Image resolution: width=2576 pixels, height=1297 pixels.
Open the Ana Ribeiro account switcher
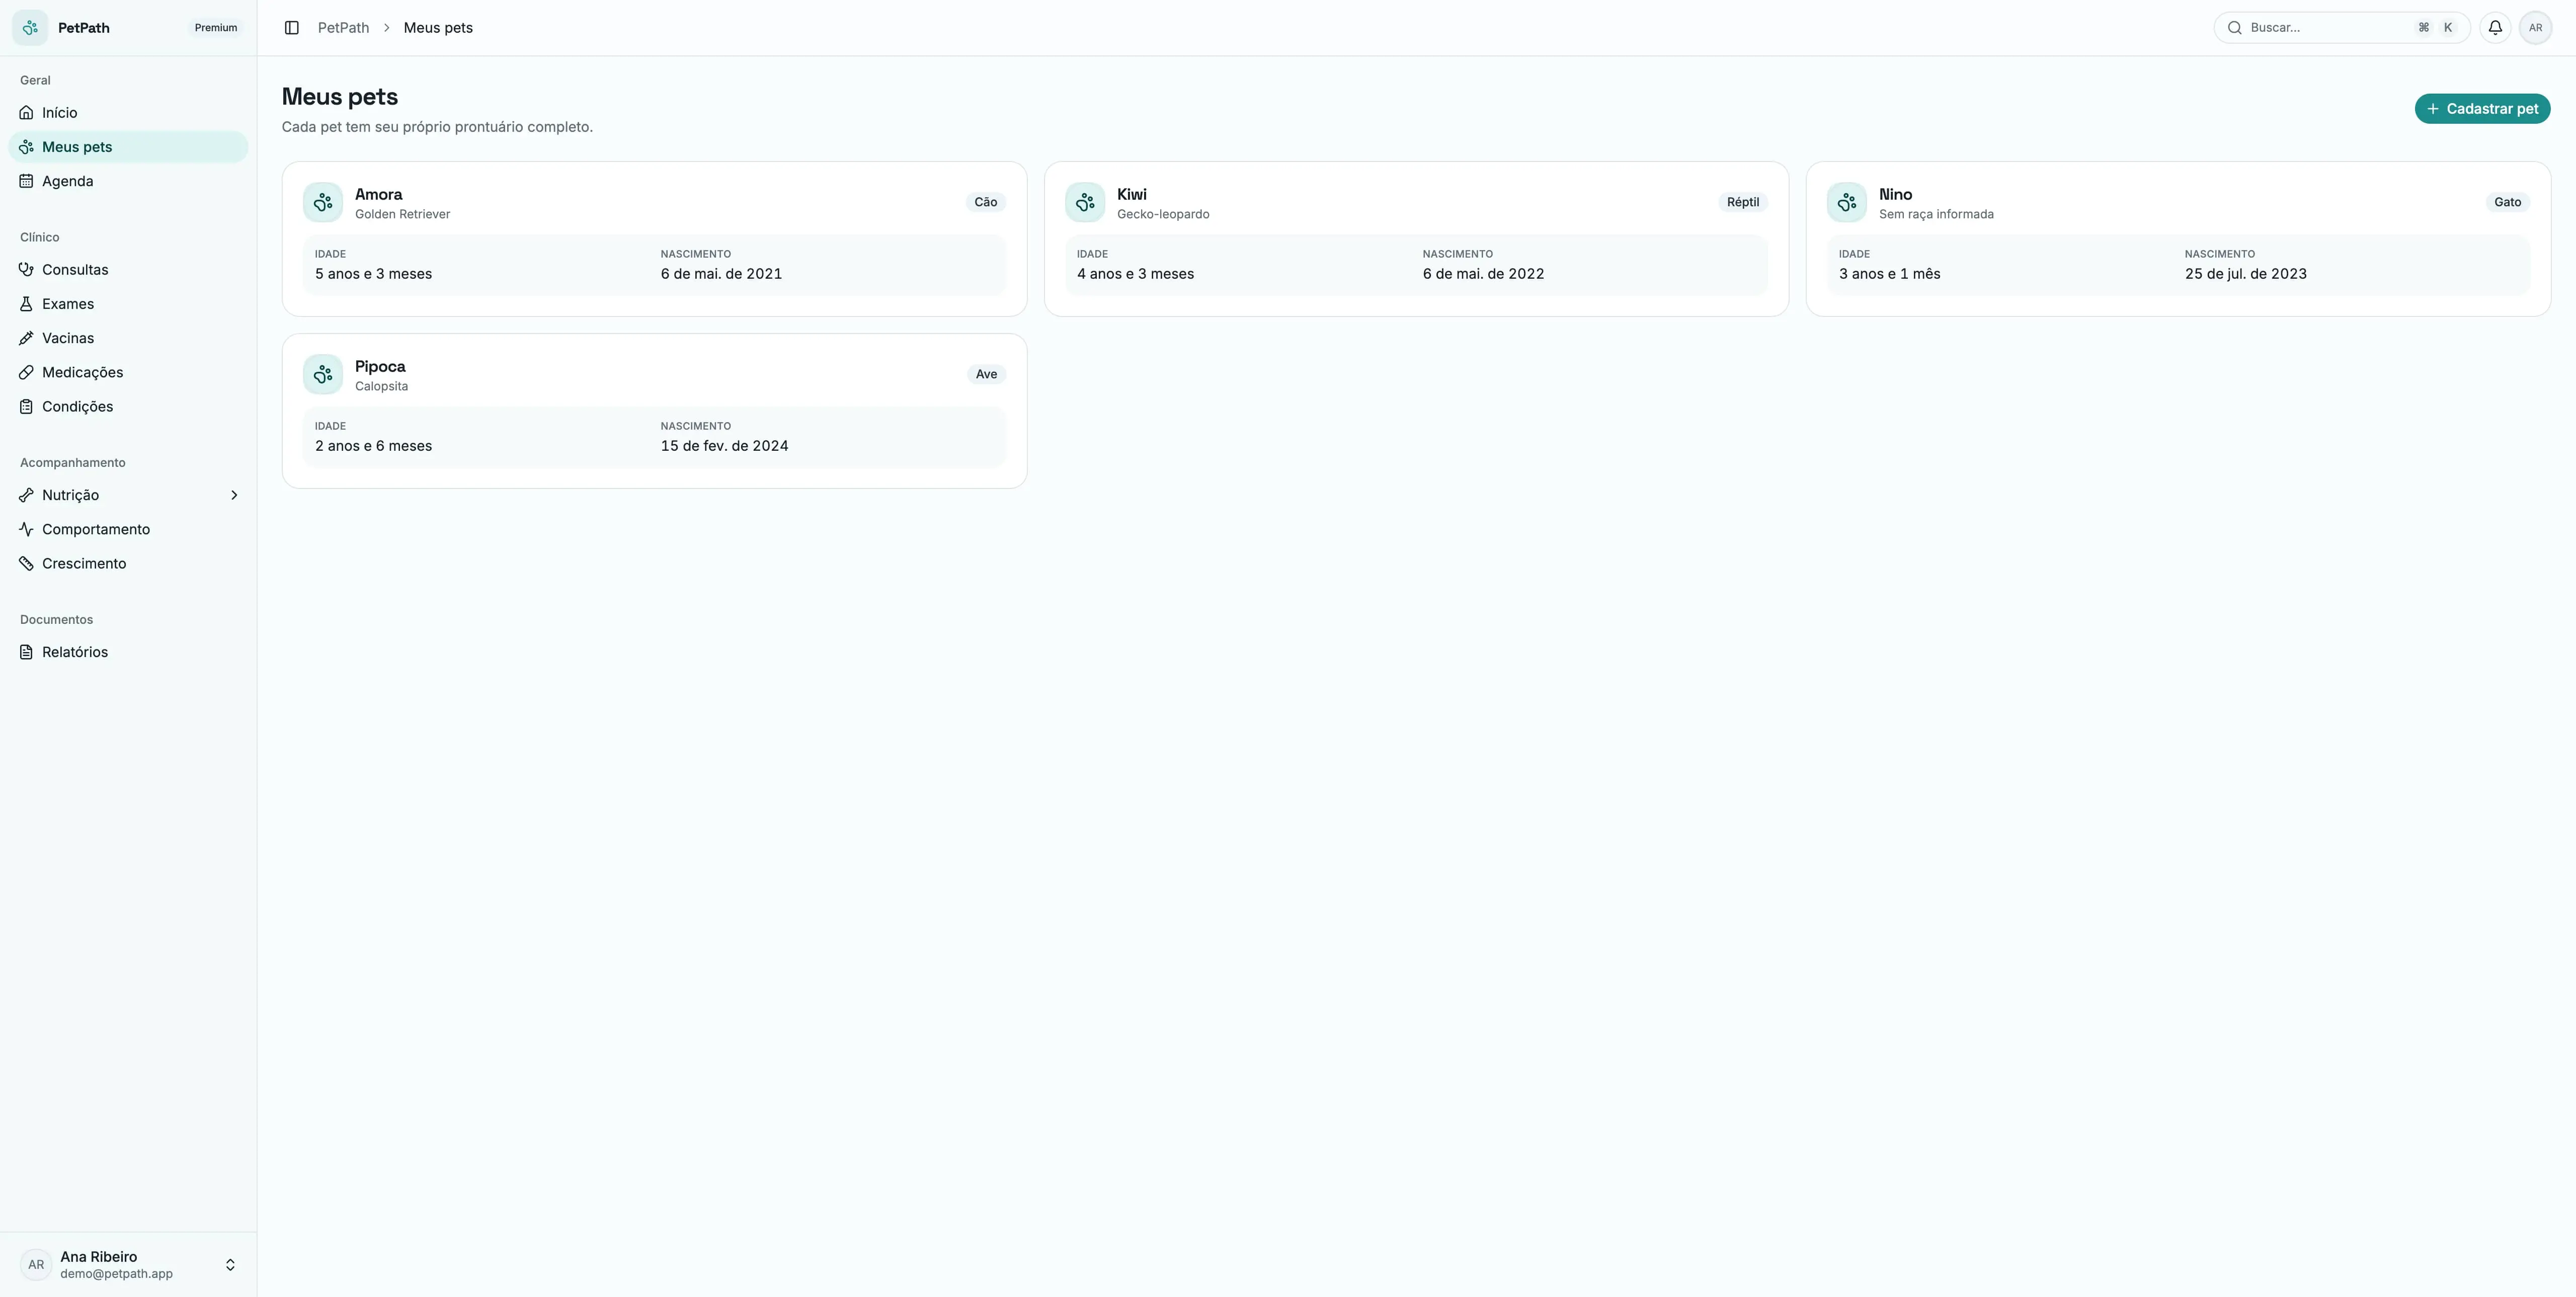coord(128,1265)
